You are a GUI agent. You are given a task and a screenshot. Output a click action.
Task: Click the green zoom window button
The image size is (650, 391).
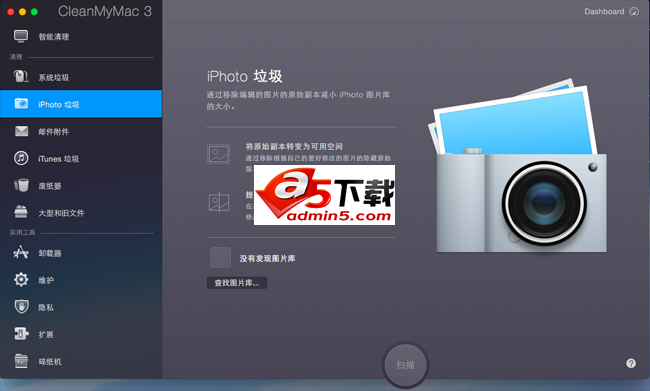pyautogui.click(x=34, y=12)
